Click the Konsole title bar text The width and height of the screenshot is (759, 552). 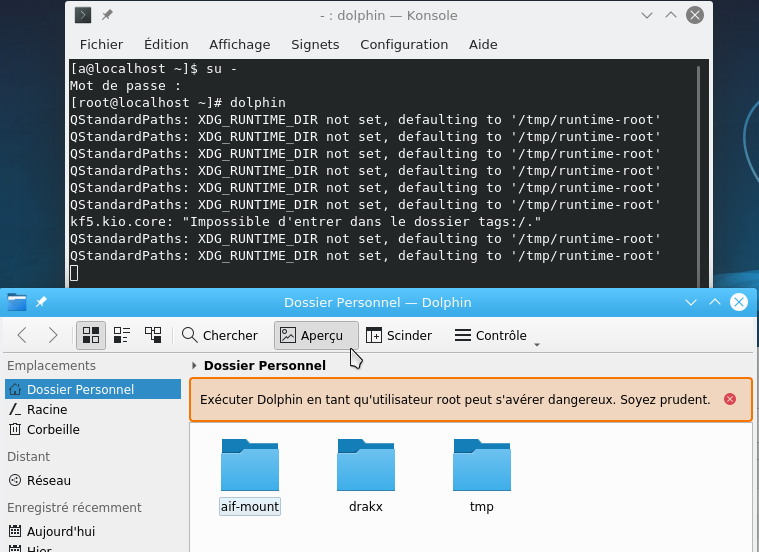pos(389,15)
